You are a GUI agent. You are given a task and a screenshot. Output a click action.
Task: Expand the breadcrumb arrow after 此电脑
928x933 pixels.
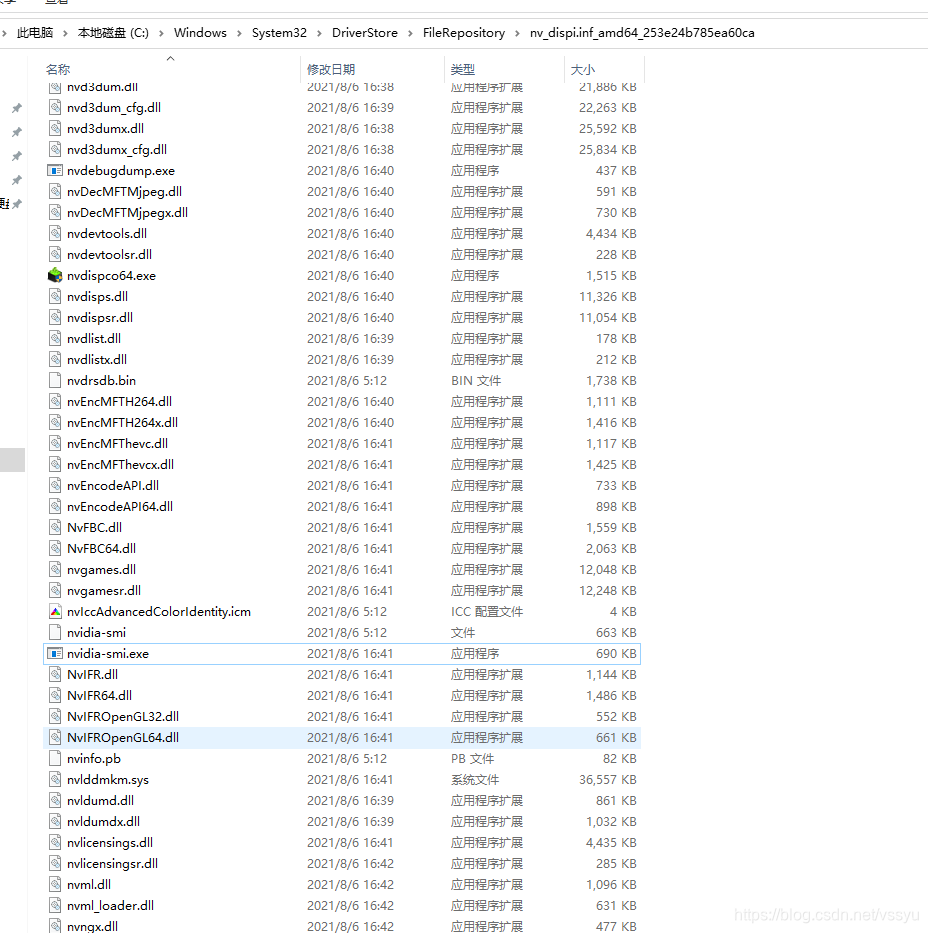(x=65, y=33)
